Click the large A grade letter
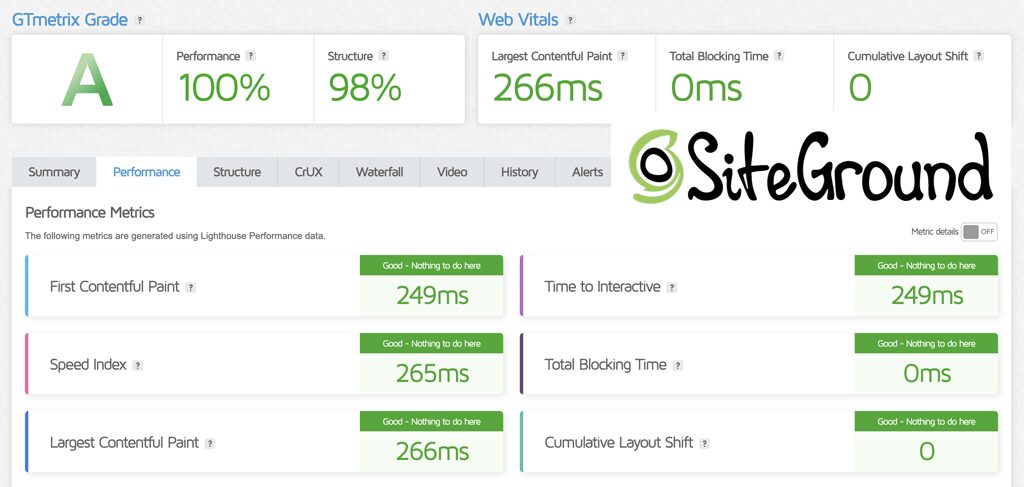This screenshot has height=487, width=1024. tap(88, 80)
